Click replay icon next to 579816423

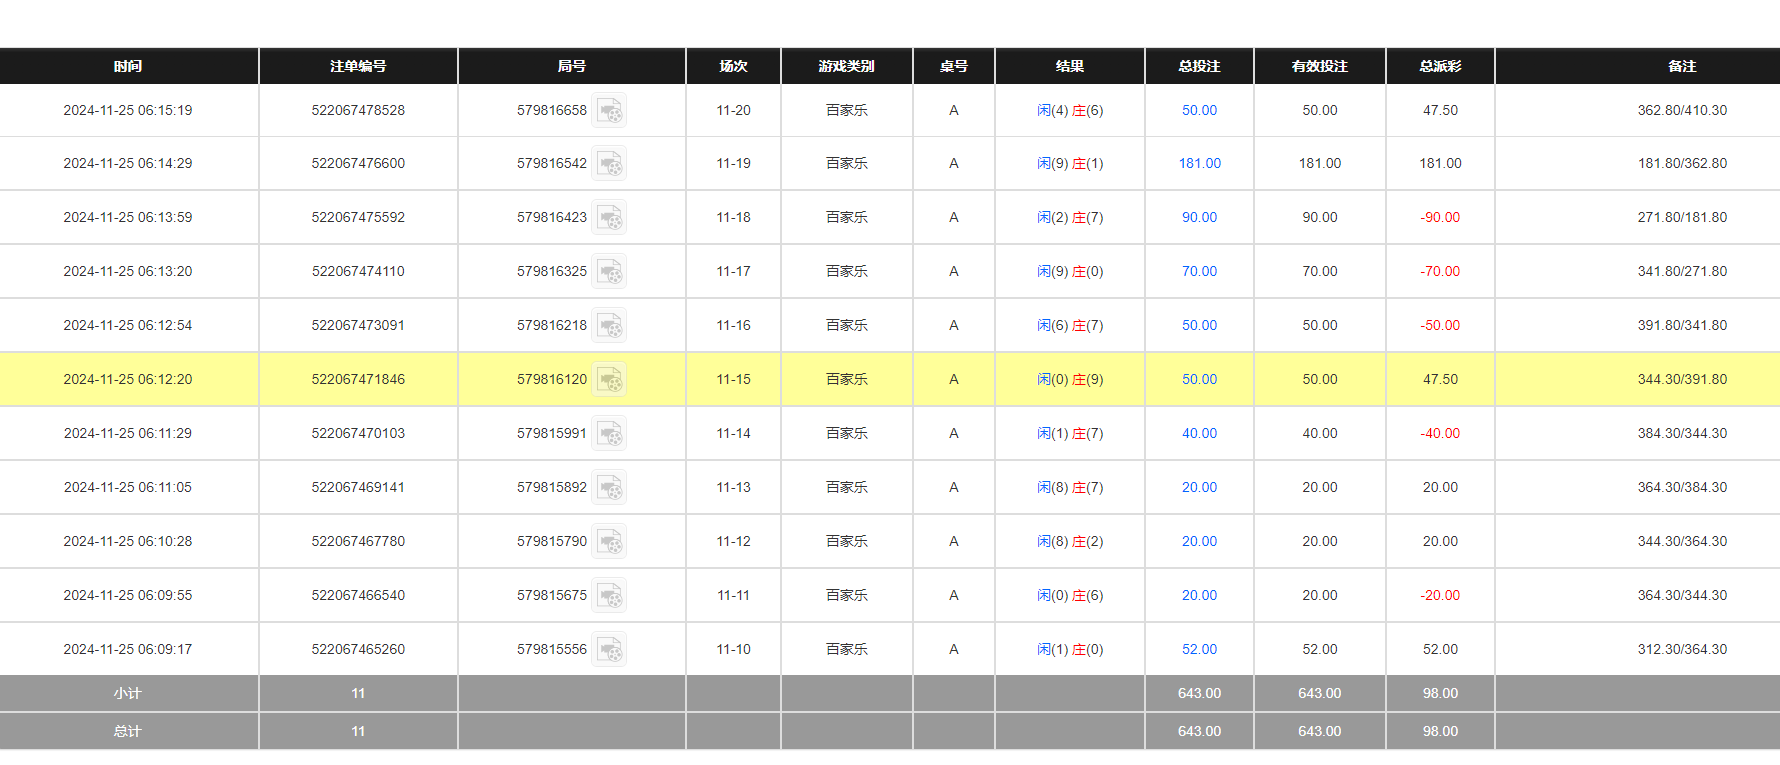[x=609, y=217]
